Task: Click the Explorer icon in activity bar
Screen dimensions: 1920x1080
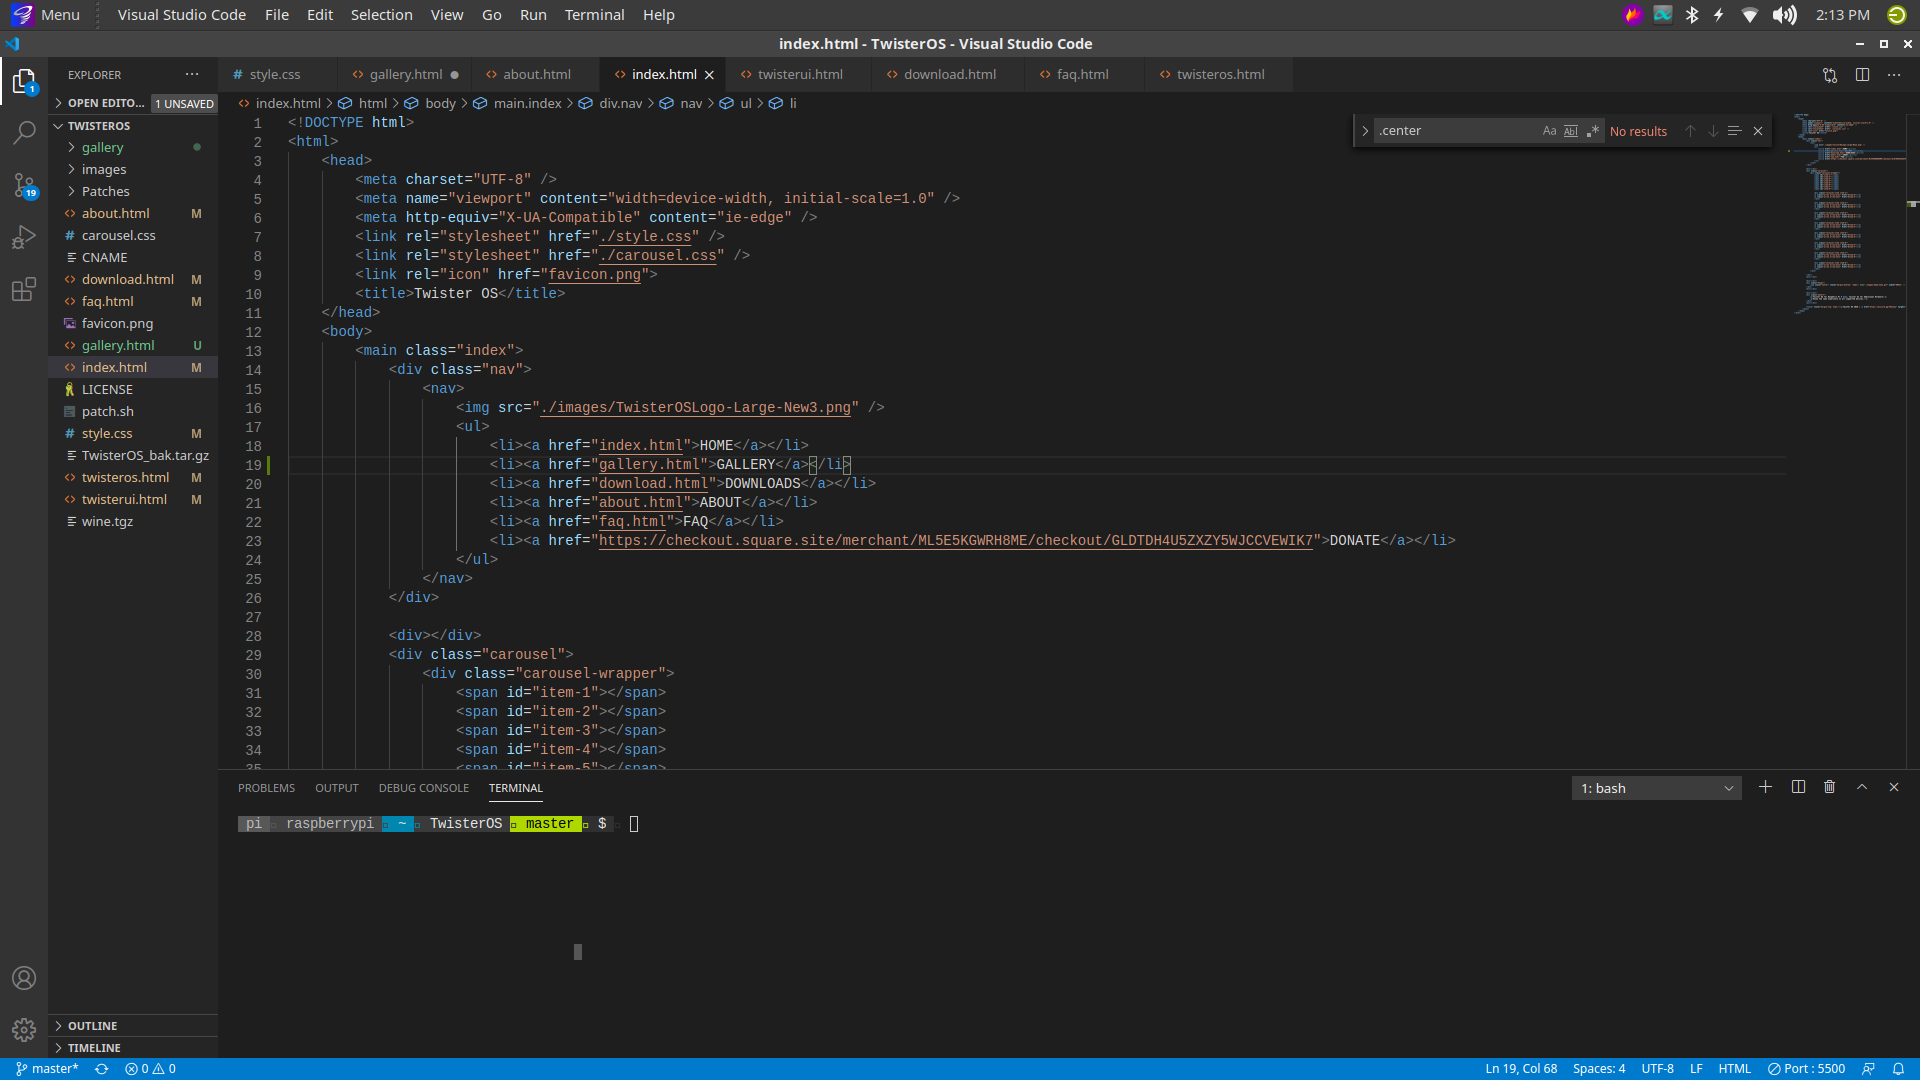Action: 25,76
